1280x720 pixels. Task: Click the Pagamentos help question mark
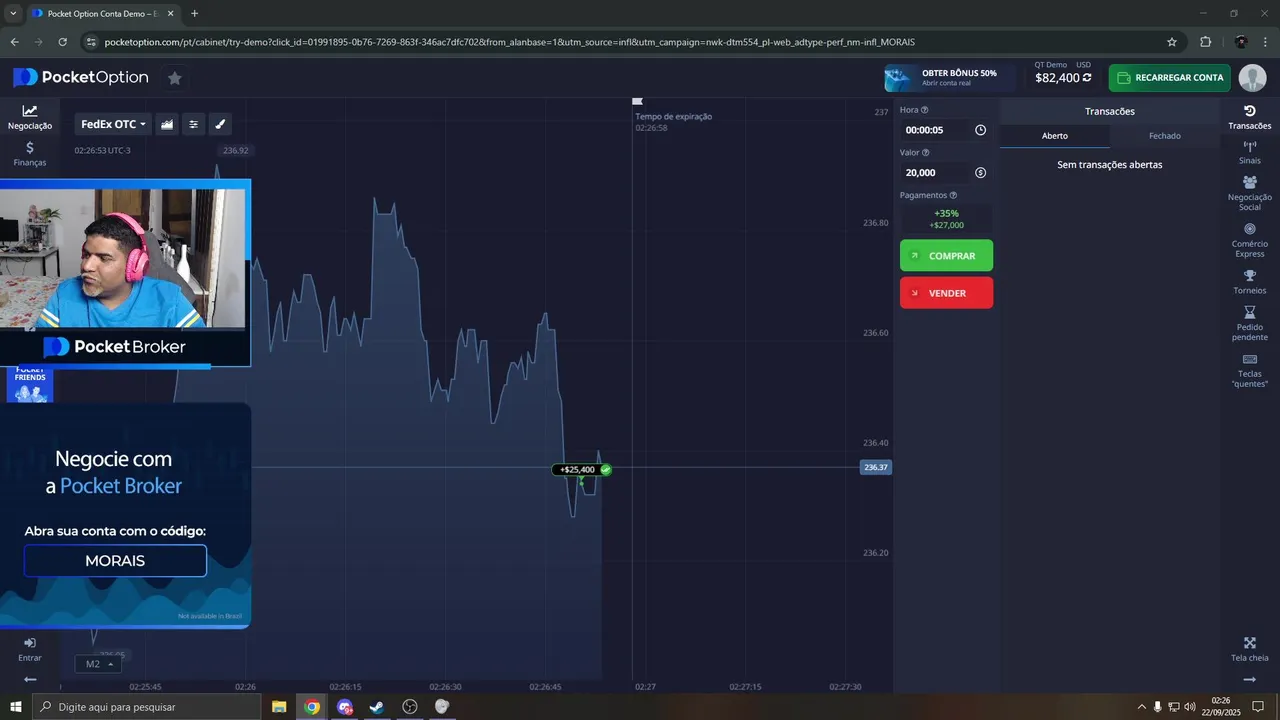[x=953, y=196]
